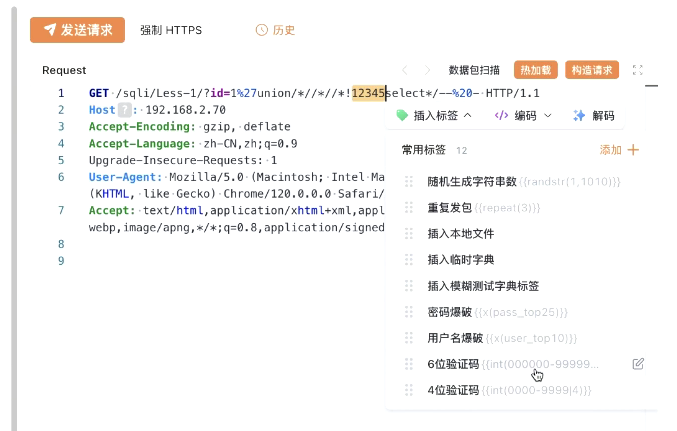Click the sparkle icon beside 解码

coord(579,116)
